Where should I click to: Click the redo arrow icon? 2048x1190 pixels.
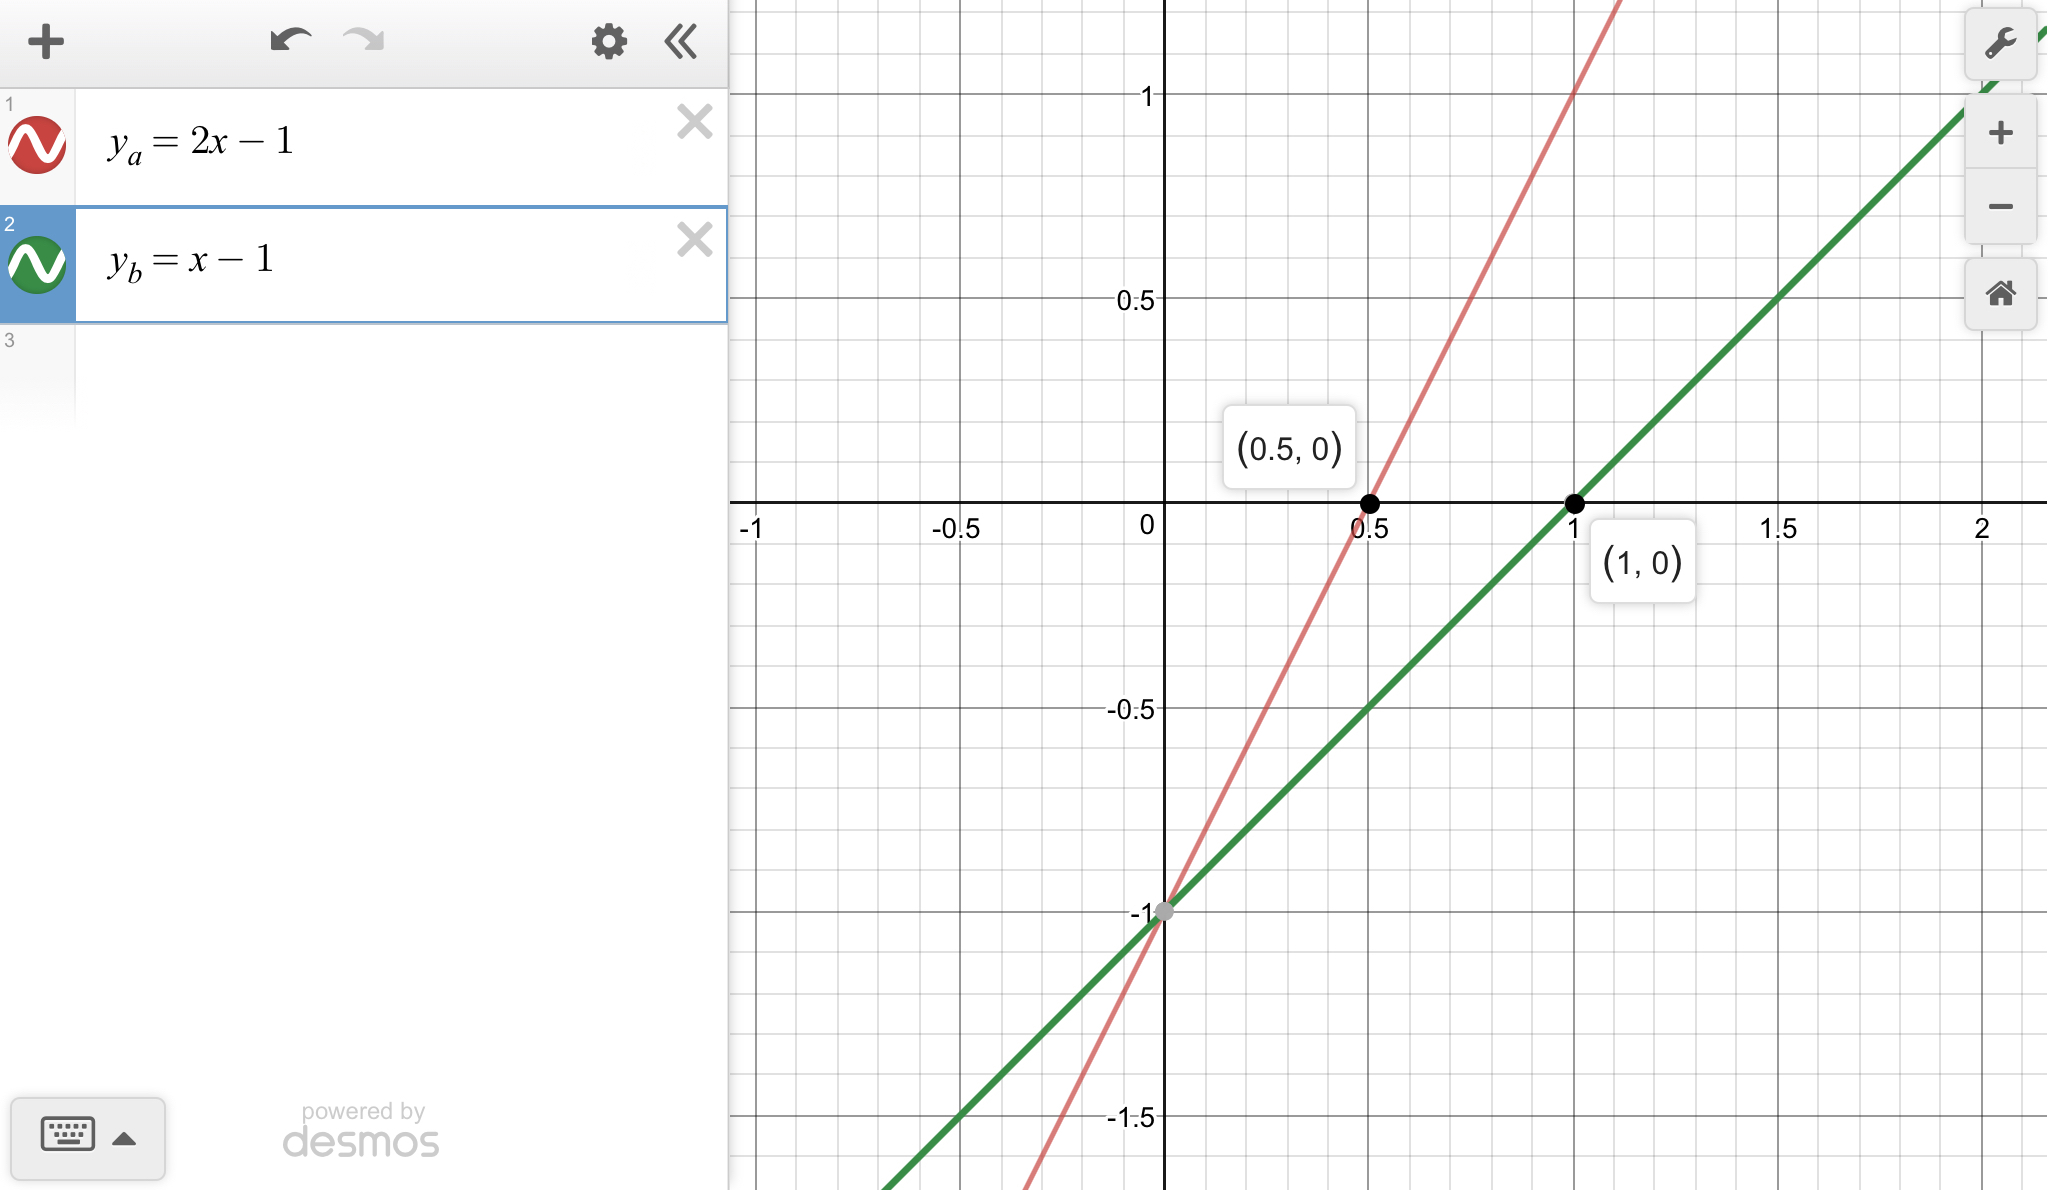coord(363,41)
